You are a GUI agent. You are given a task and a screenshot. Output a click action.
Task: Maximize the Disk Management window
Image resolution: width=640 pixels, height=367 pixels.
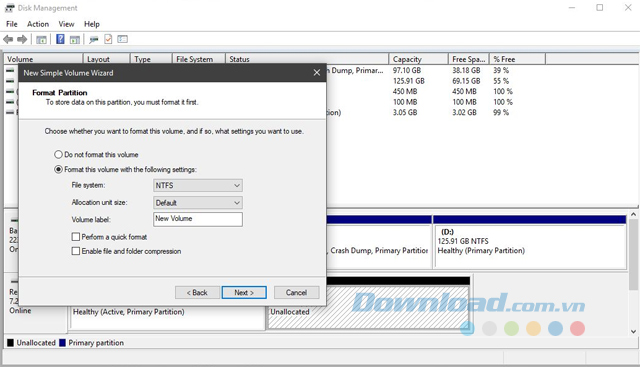(x=600, y=7)
